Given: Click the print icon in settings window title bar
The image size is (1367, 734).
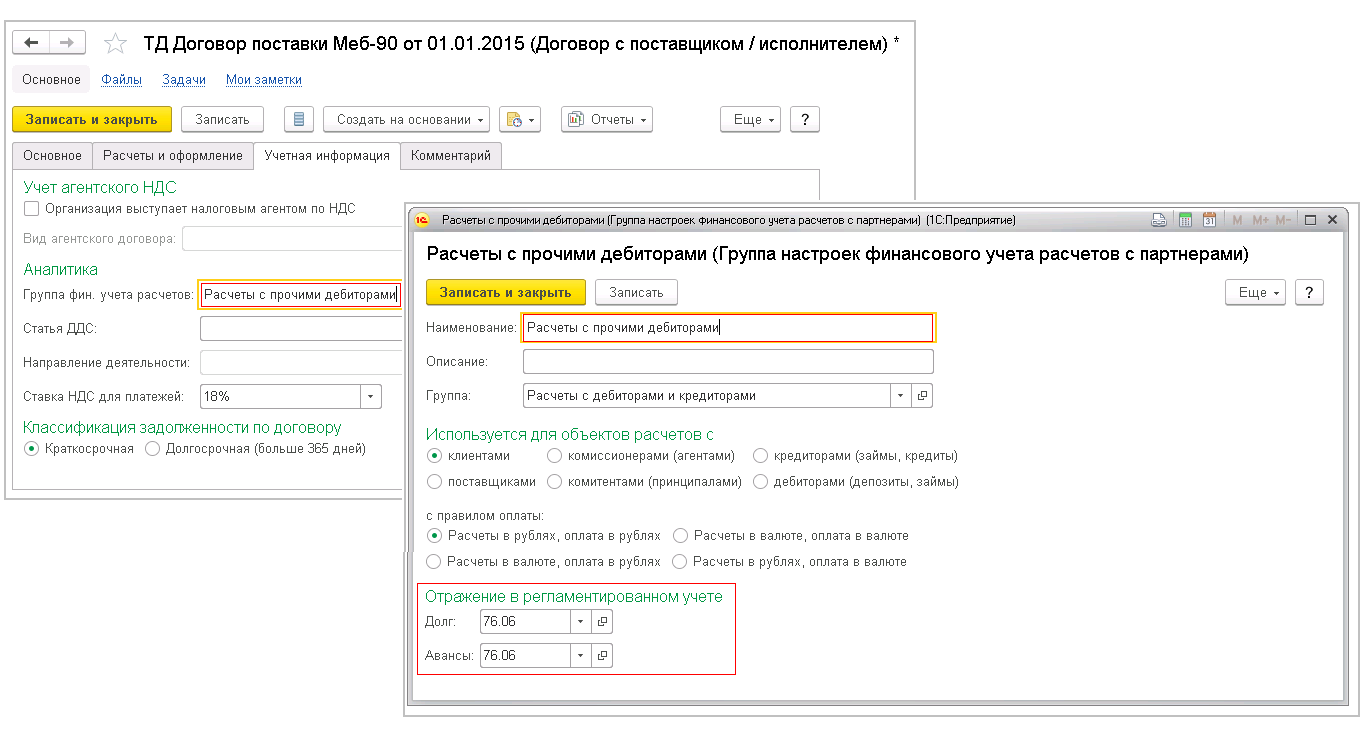Looking at the screenshot, I should click(x=1159, y=220).
